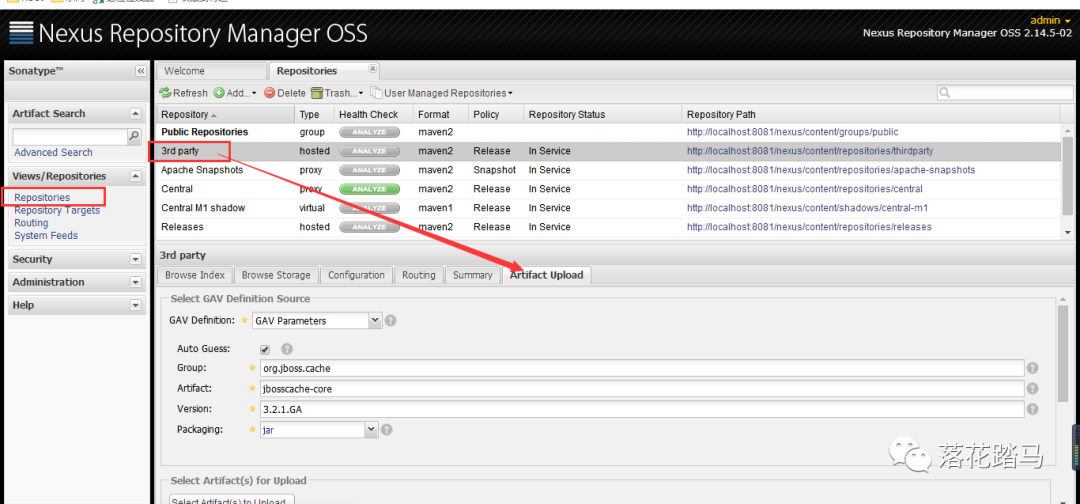Open the Summary tab

point(472,275)
